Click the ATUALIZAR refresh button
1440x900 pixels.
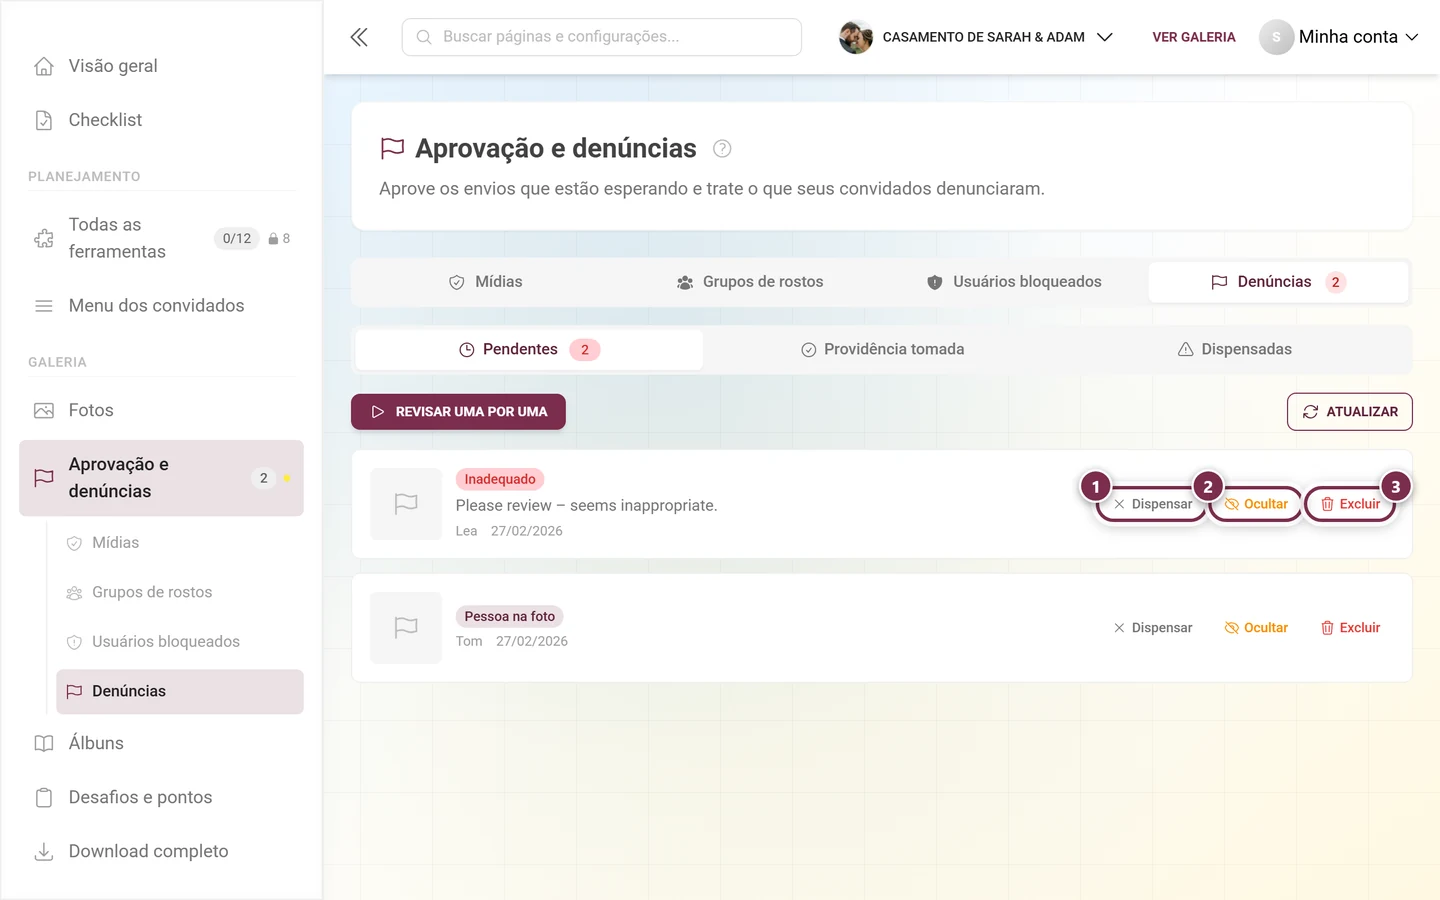(x=1350, y=412)
